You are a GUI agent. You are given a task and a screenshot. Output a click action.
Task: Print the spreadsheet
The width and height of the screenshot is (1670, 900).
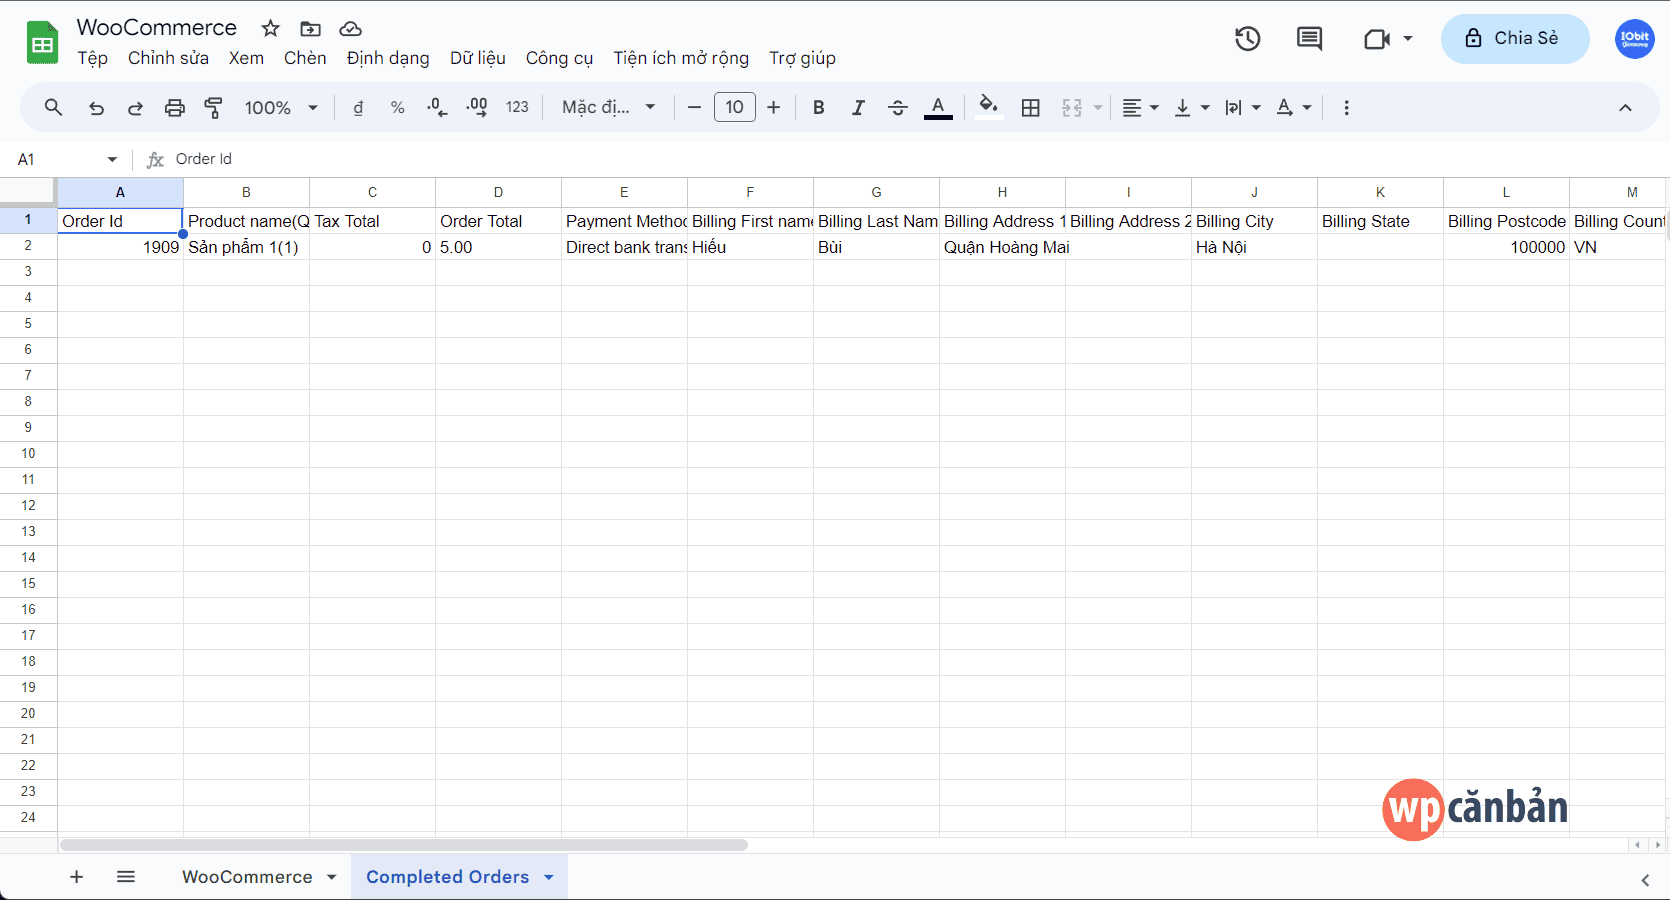pos(175,107)
